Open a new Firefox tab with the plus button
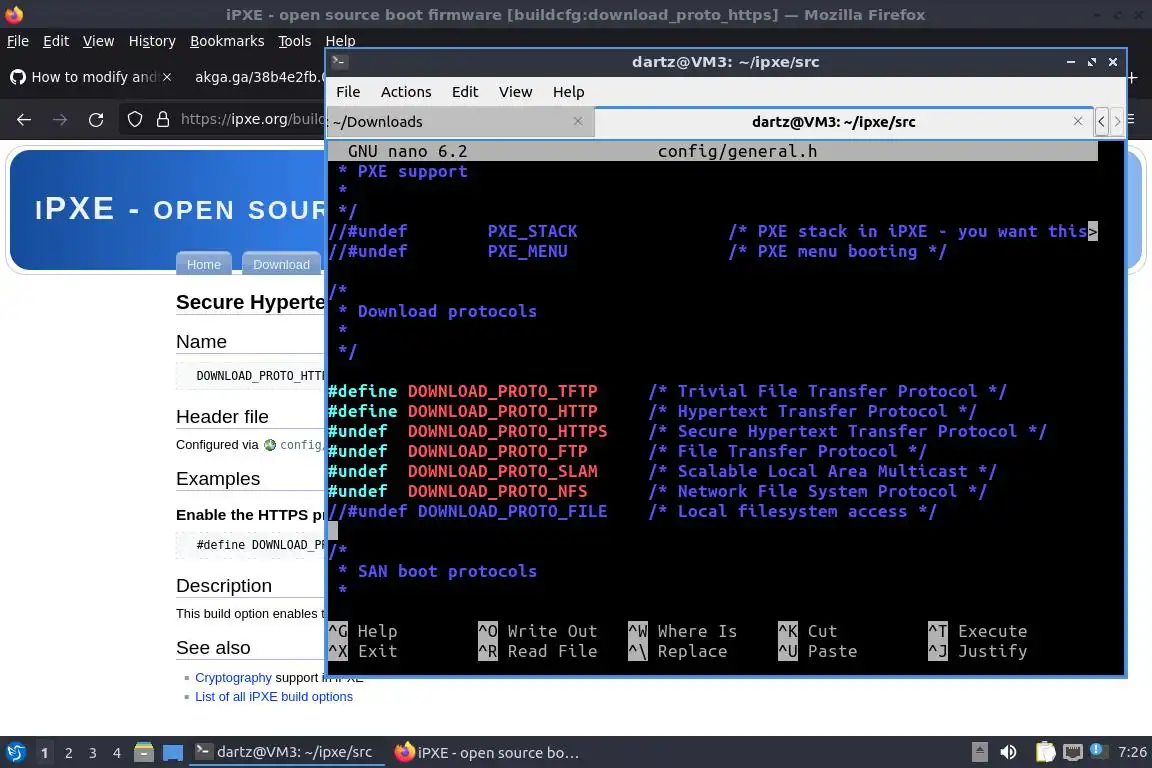 [x=1133, y=77]
